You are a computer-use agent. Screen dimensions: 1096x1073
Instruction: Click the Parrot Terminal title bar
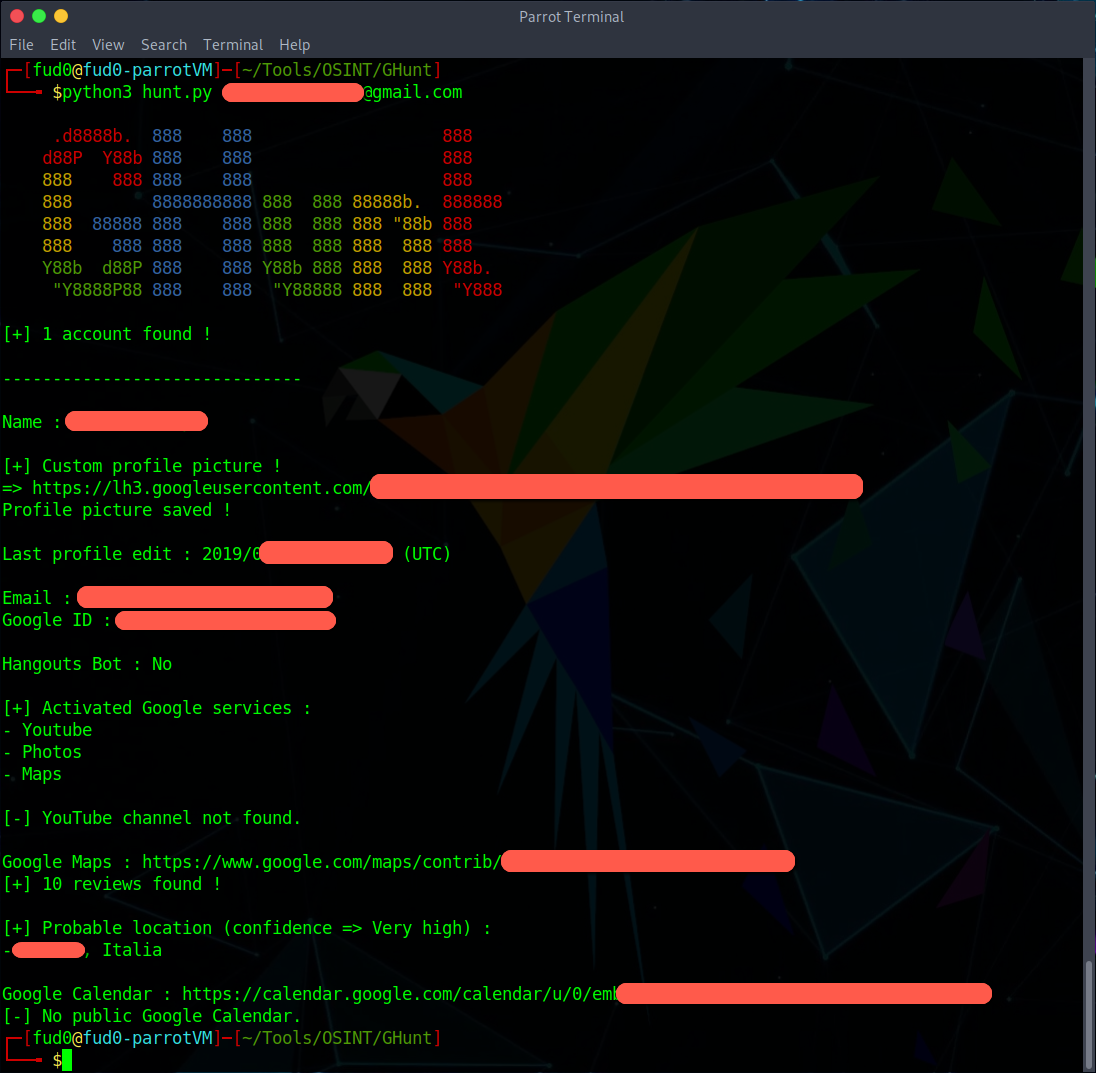tap(571, 16)
